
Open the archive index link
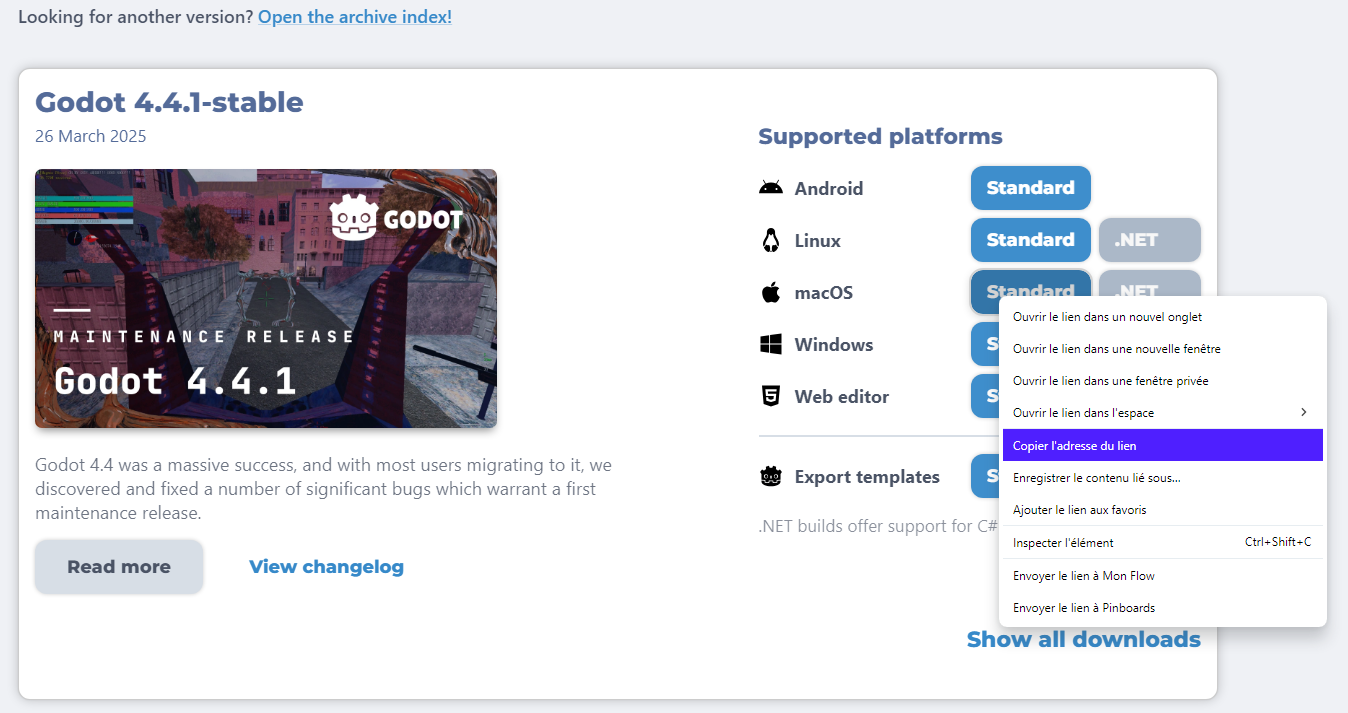pyautogui.click(x=355, y=17)
